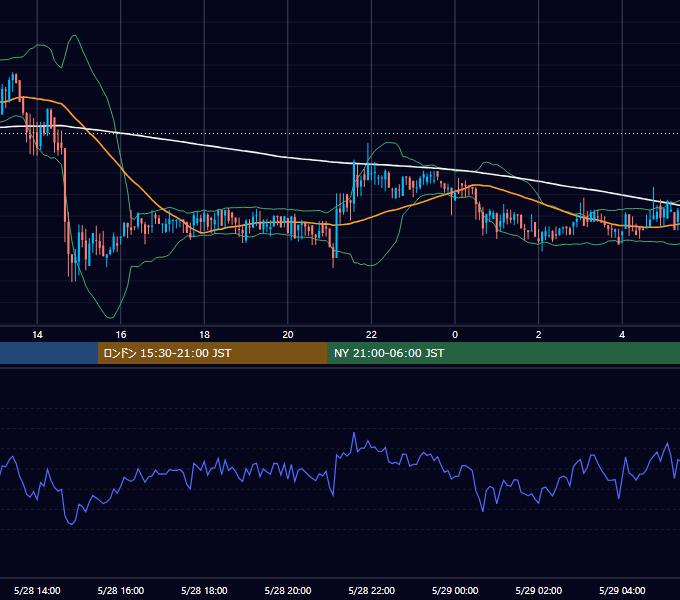The height and width of the screenshot is (600, 680).
Task: Click hour label 16 on upper axis
Action: tap(121, 334)
